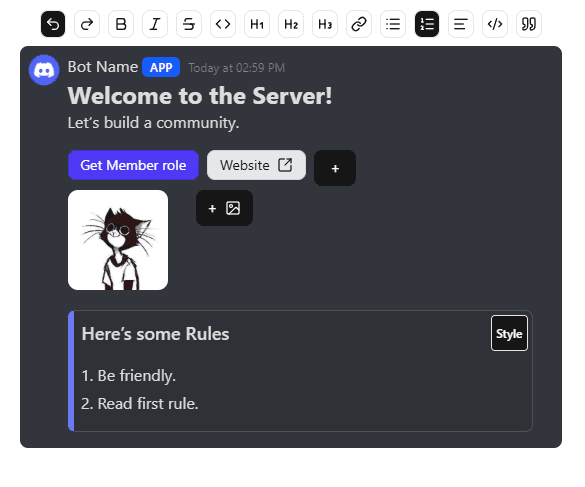Toggle the bullet list
The width and height of the screenshot is (585, 487).
[393, 24]
